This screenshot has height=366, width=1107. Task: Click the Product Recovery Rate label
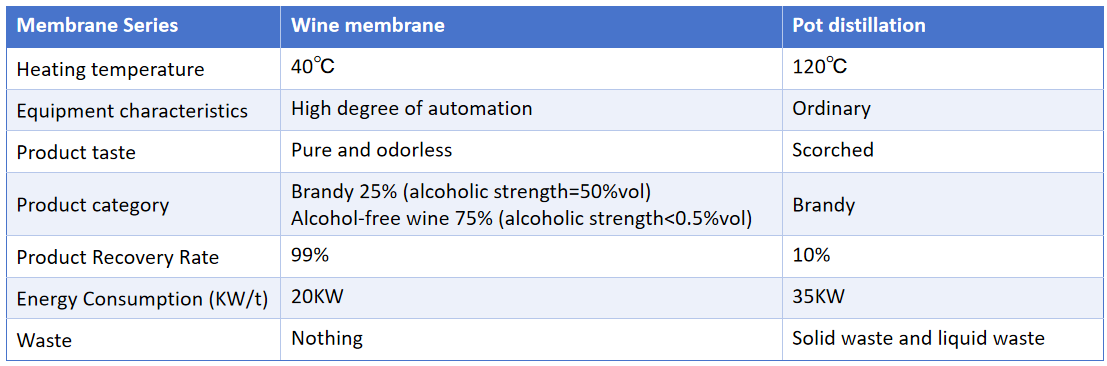click(x=143, y=257)
